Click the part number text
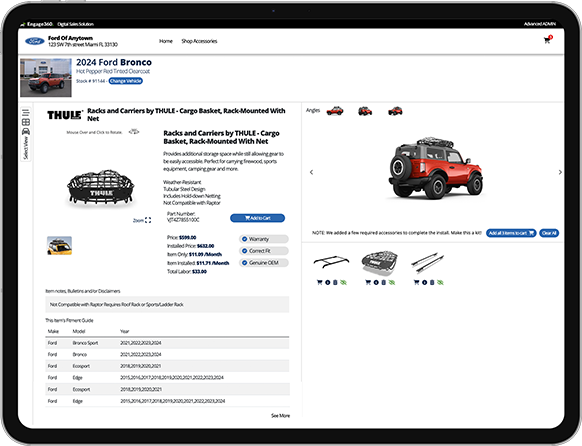Screen dimensions: 582x446 tap(183, 217)
